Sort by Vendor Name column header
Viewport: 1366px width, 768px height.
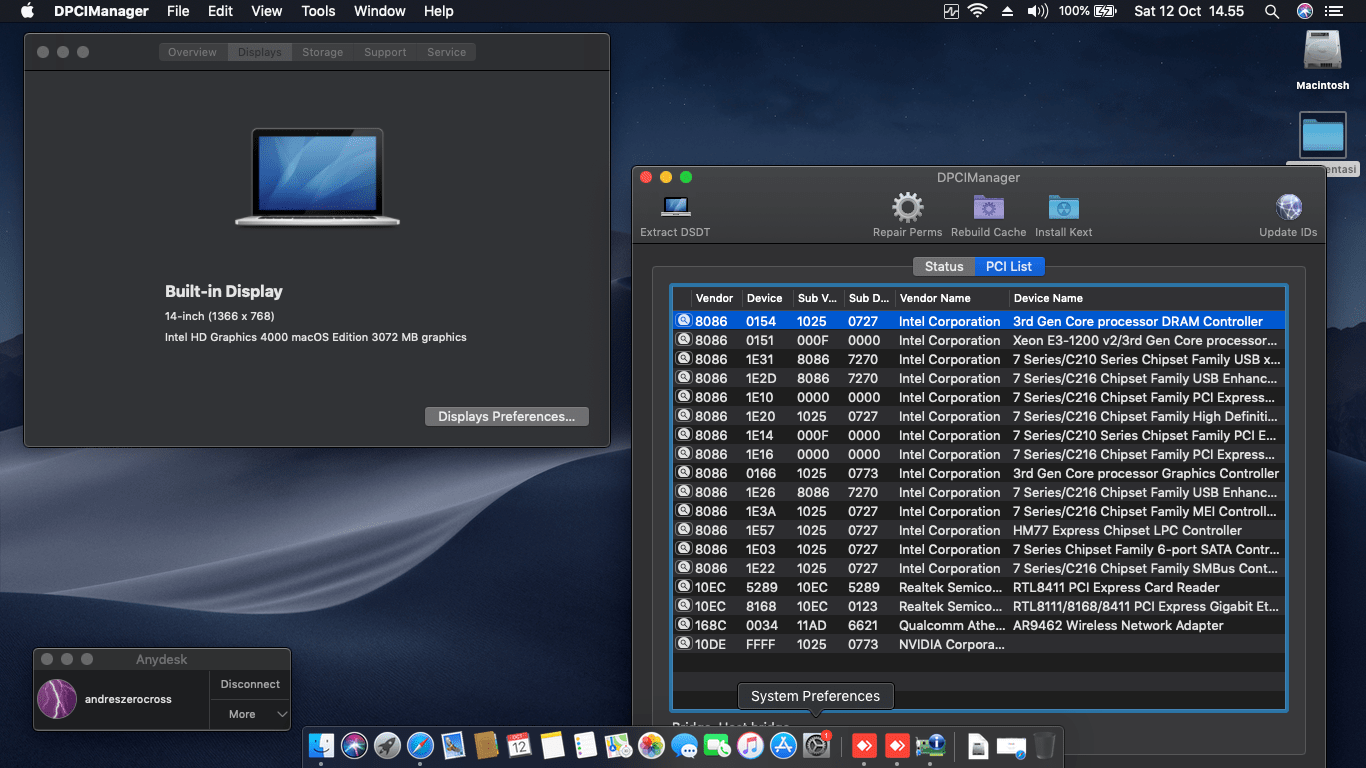pyautogui.click(x=950, y=298)
